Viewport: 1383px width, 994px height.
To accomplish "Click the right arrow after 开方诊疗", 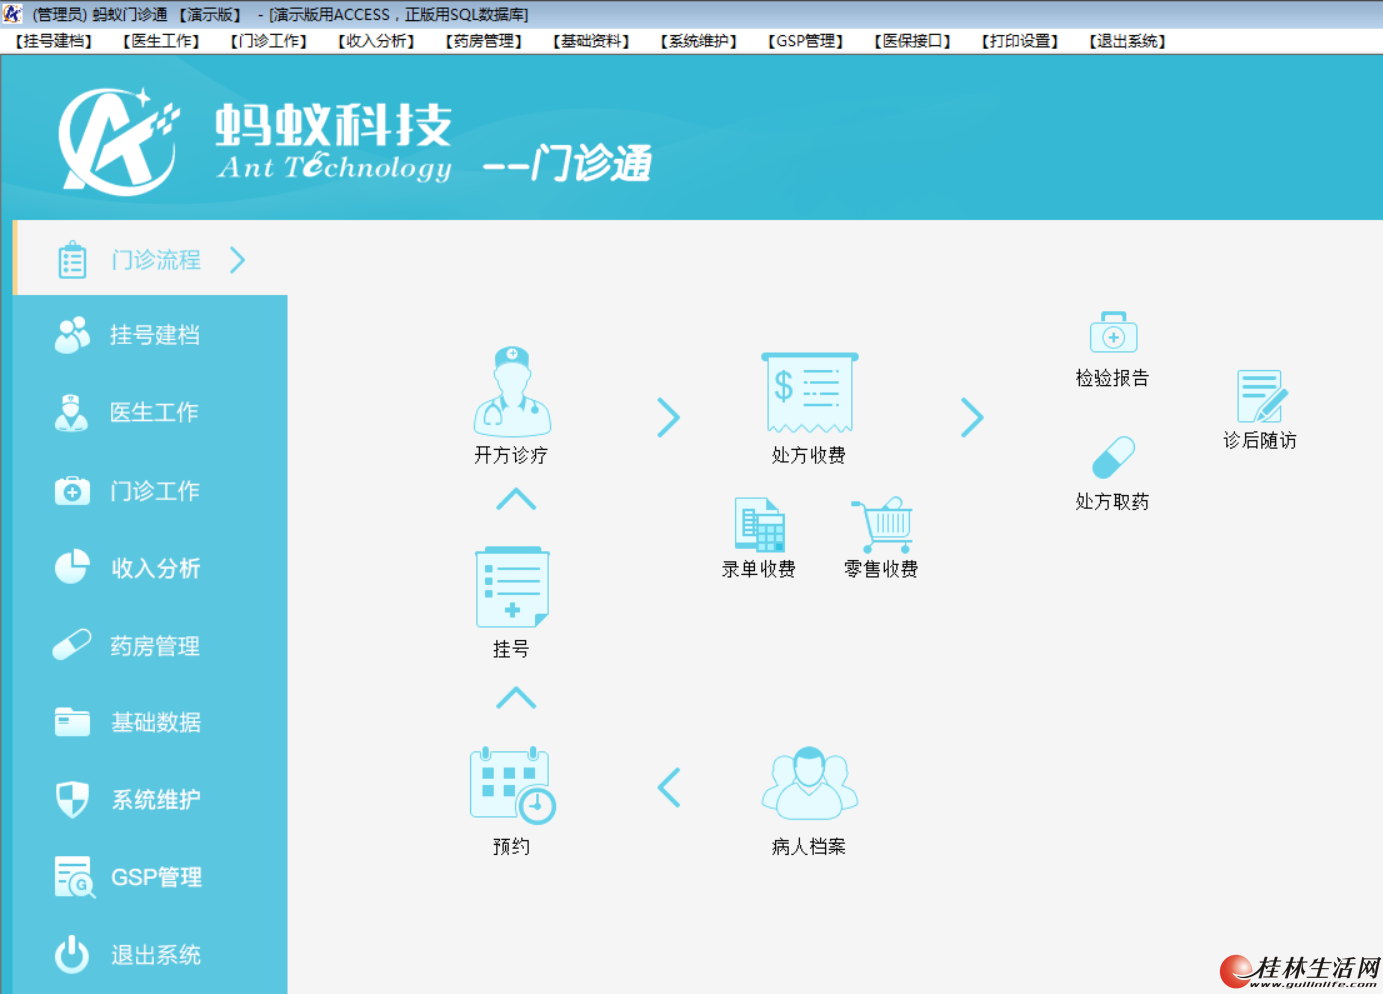I will (668, 417).
